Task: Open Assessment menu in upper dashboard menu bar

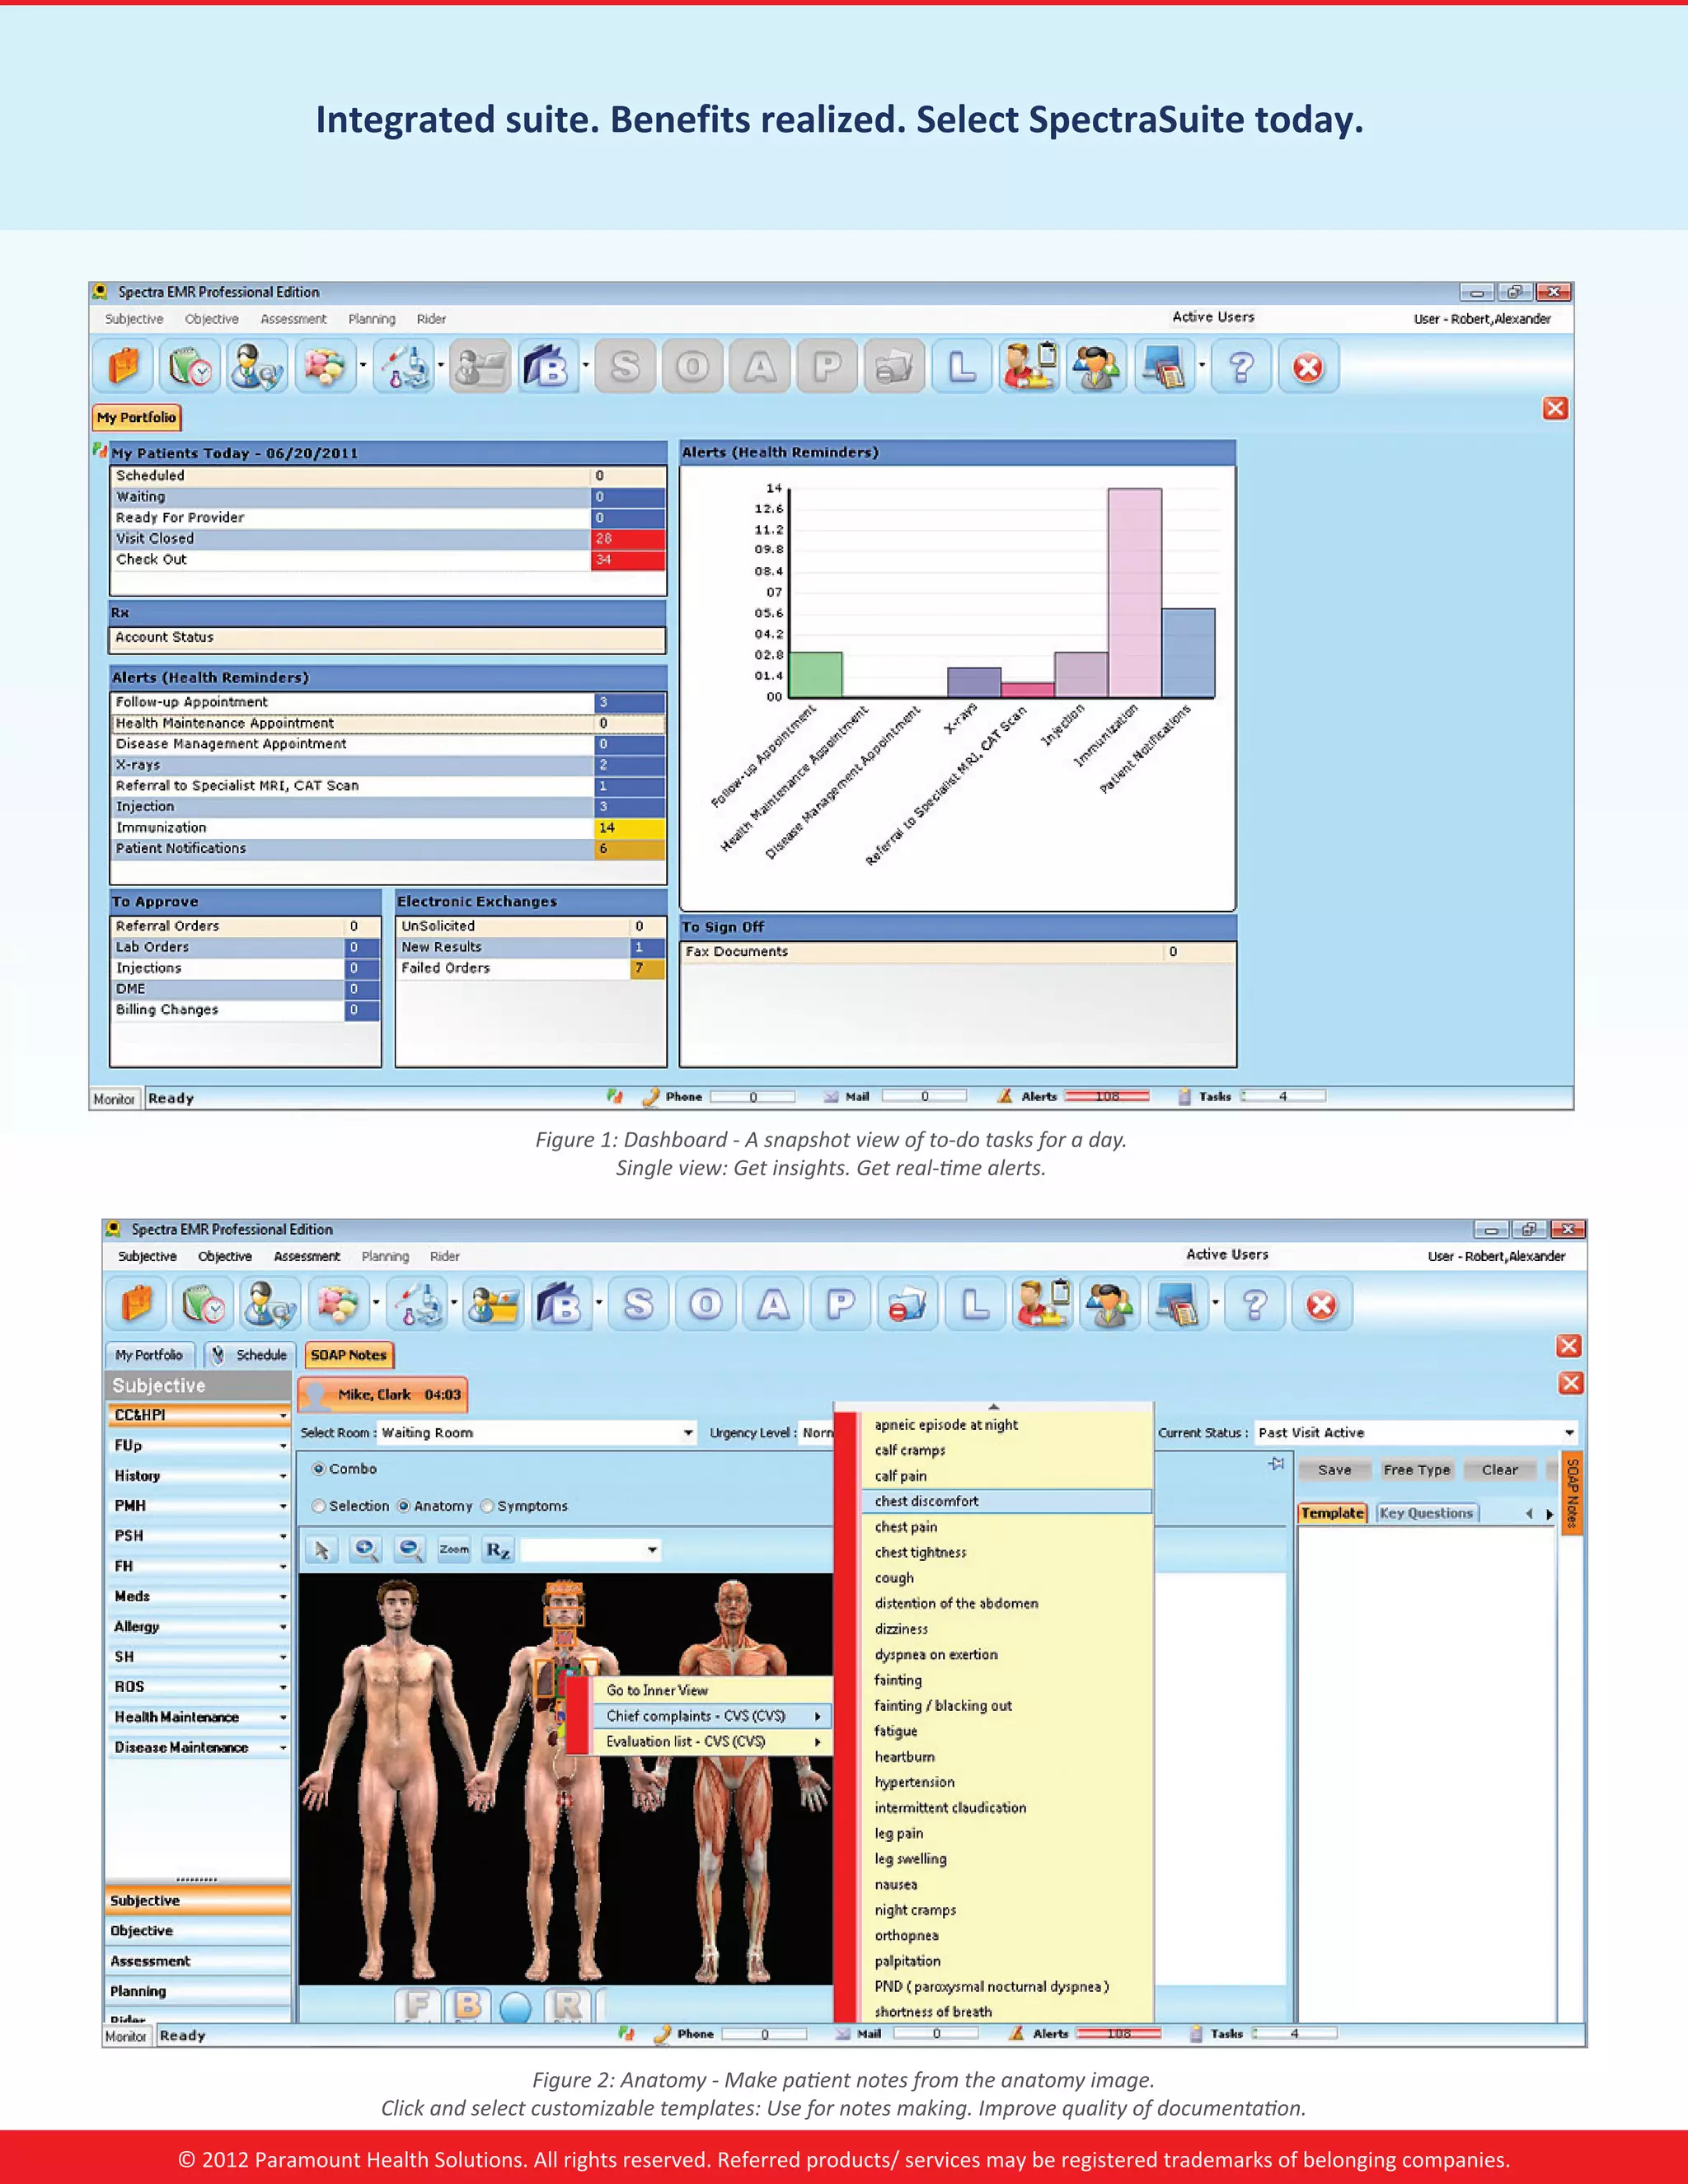Action: click(x=293, y=319)
